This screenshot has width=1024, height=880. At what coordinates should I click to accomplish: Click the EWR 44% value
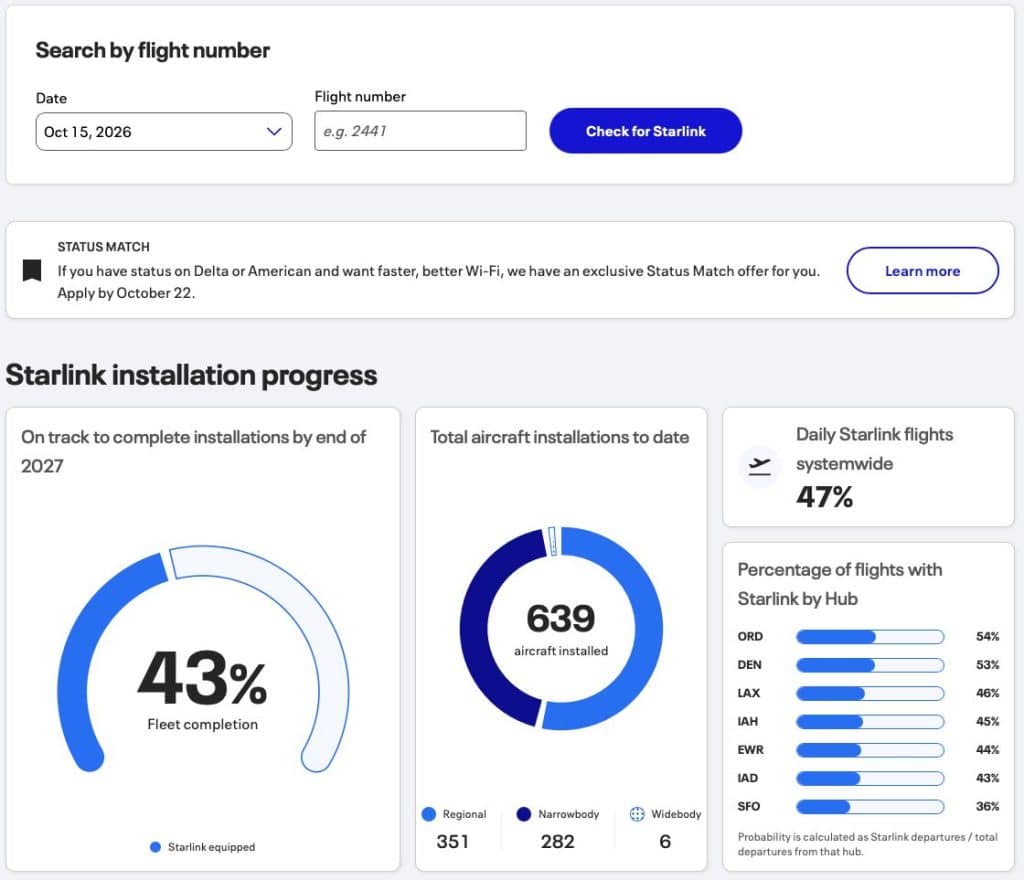987,750
